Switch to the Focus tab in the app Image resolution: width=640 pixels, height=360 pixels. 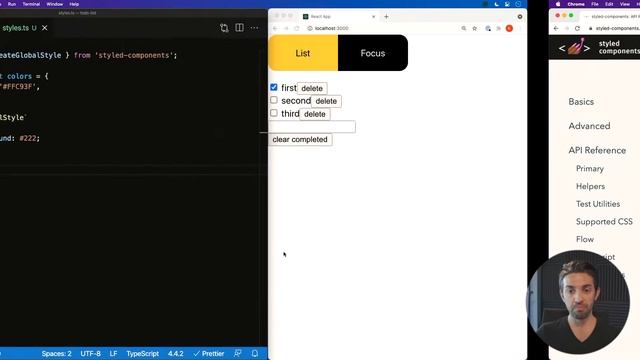(x=373, y=53)
